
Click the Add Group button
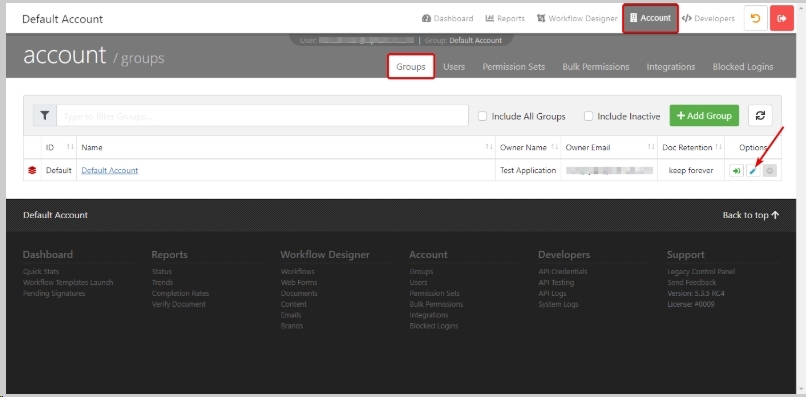[704, 116]
